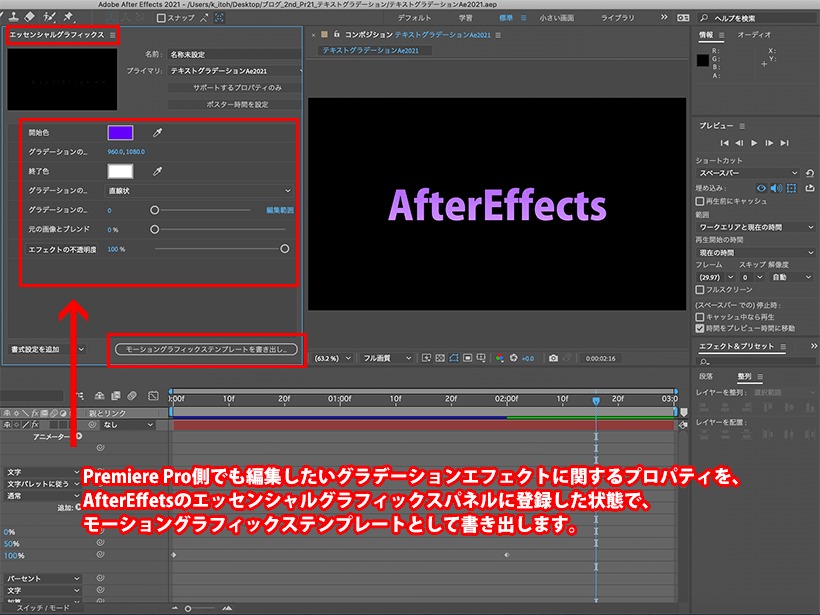Play the preview with the play button
The image size is (820, 615).
pos(754,143)
